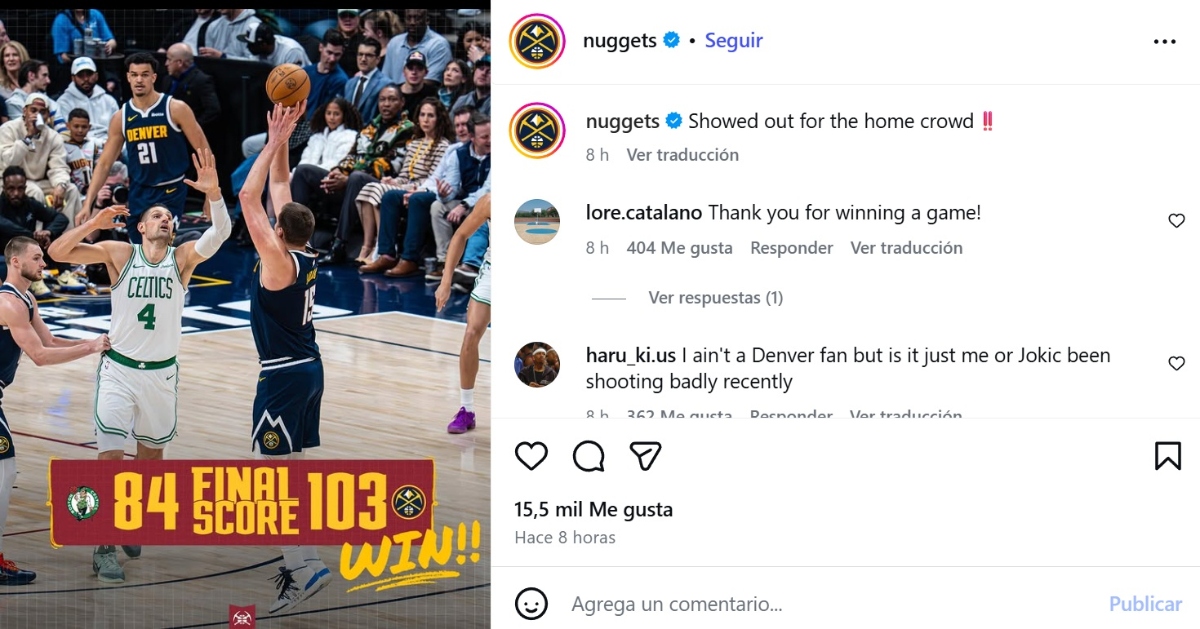
Task: Like lore.catalano's comment
Action: (x=1177, y=221)
